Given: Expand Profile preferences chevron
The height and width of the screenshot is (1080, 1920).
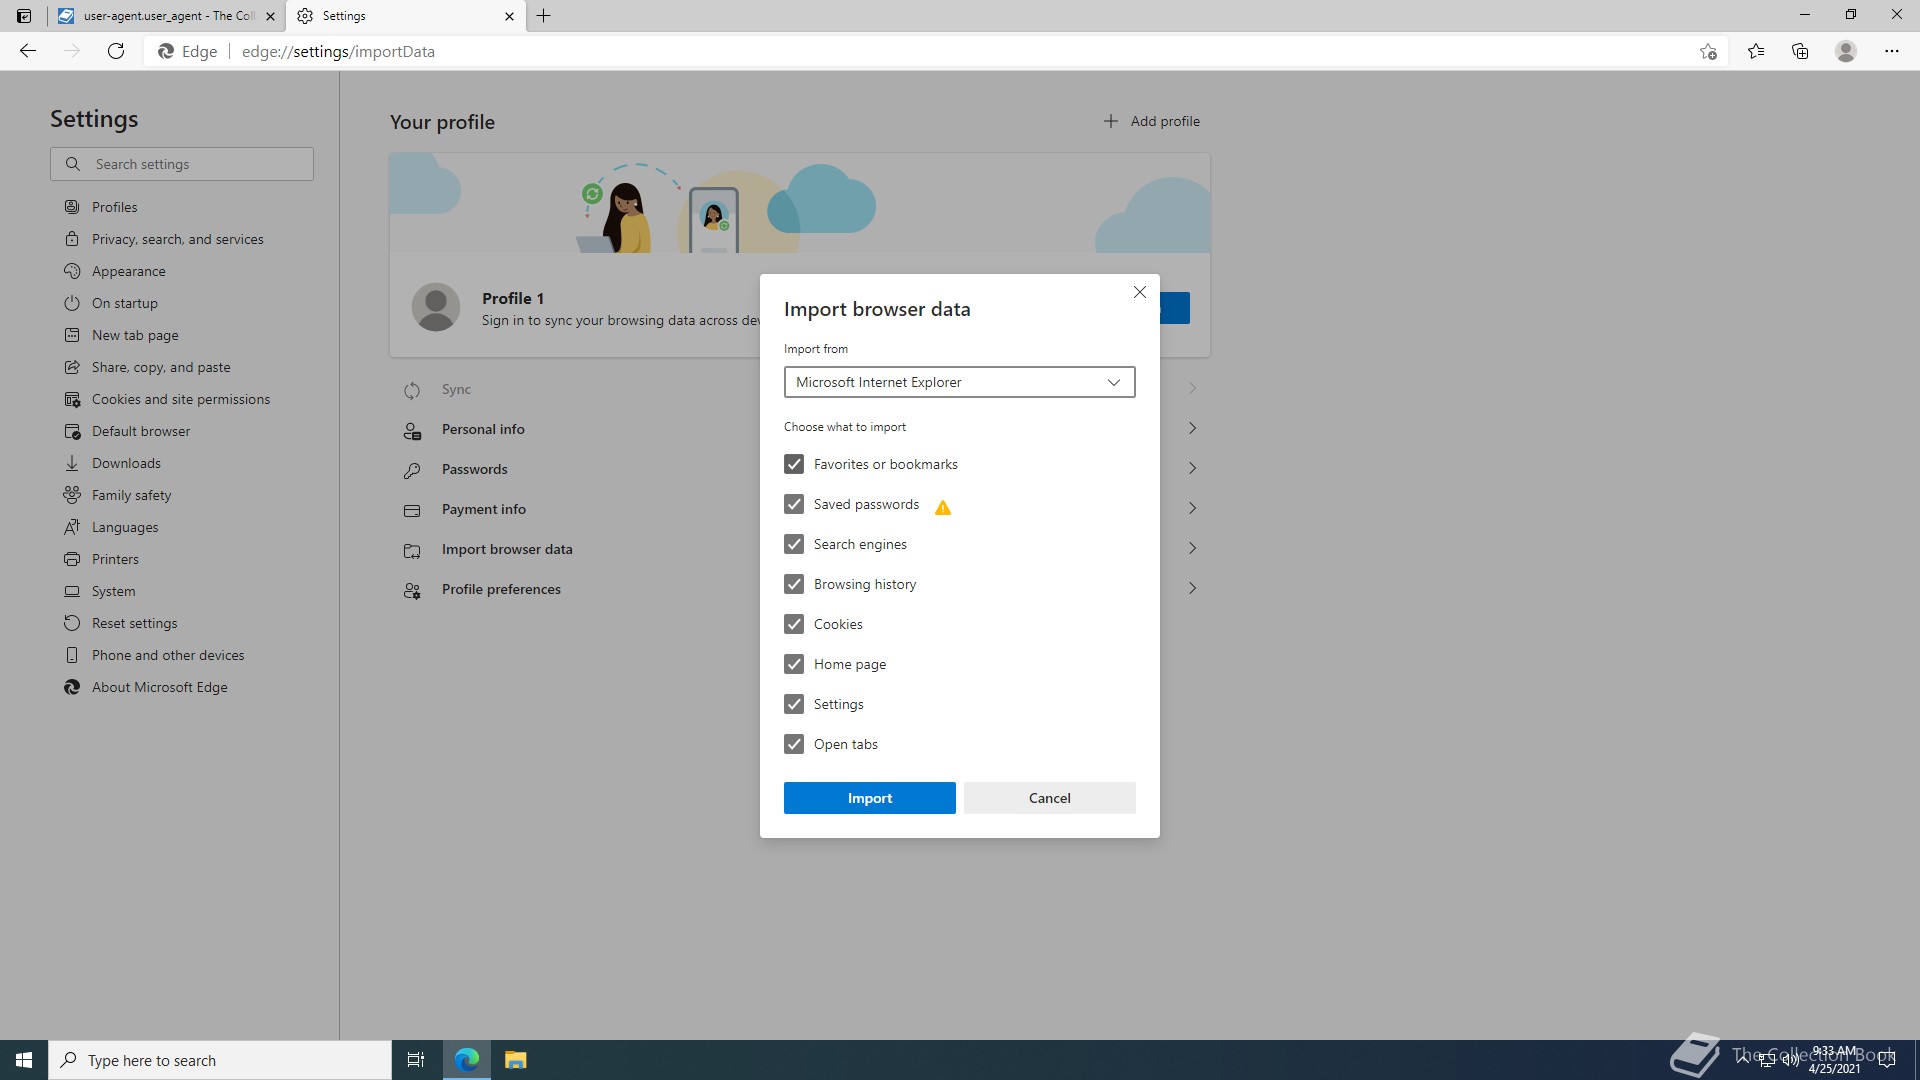Looking at the screenshot, I should pos(1192,588).
